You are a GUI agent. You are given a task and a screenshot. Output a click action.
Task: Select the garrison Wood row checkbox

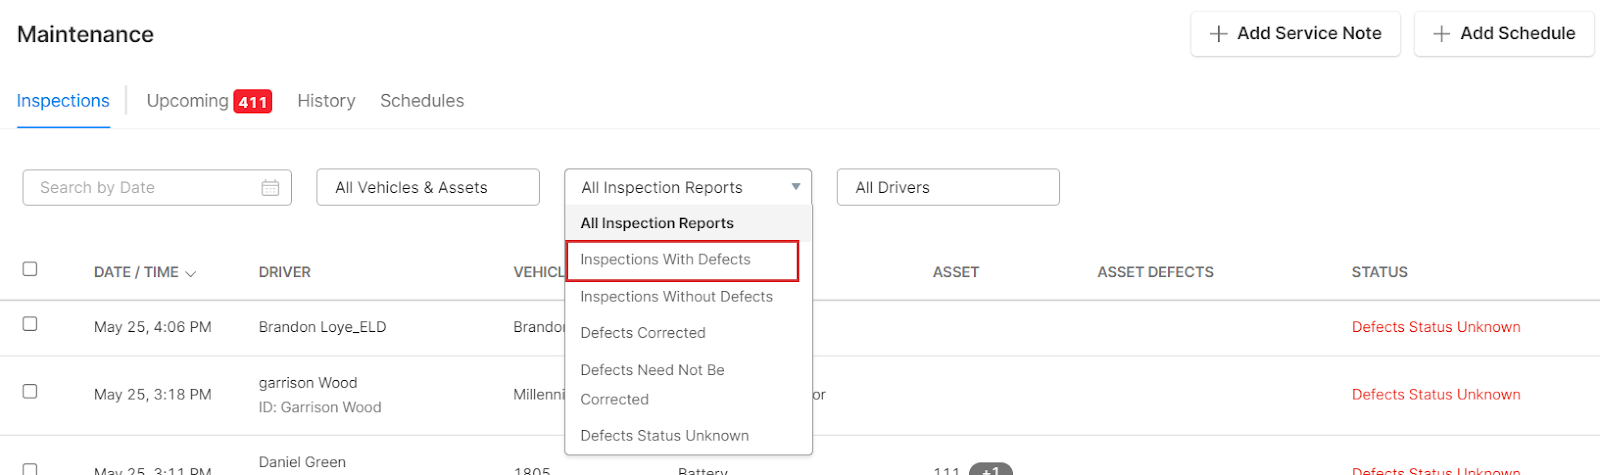[30, 391]
